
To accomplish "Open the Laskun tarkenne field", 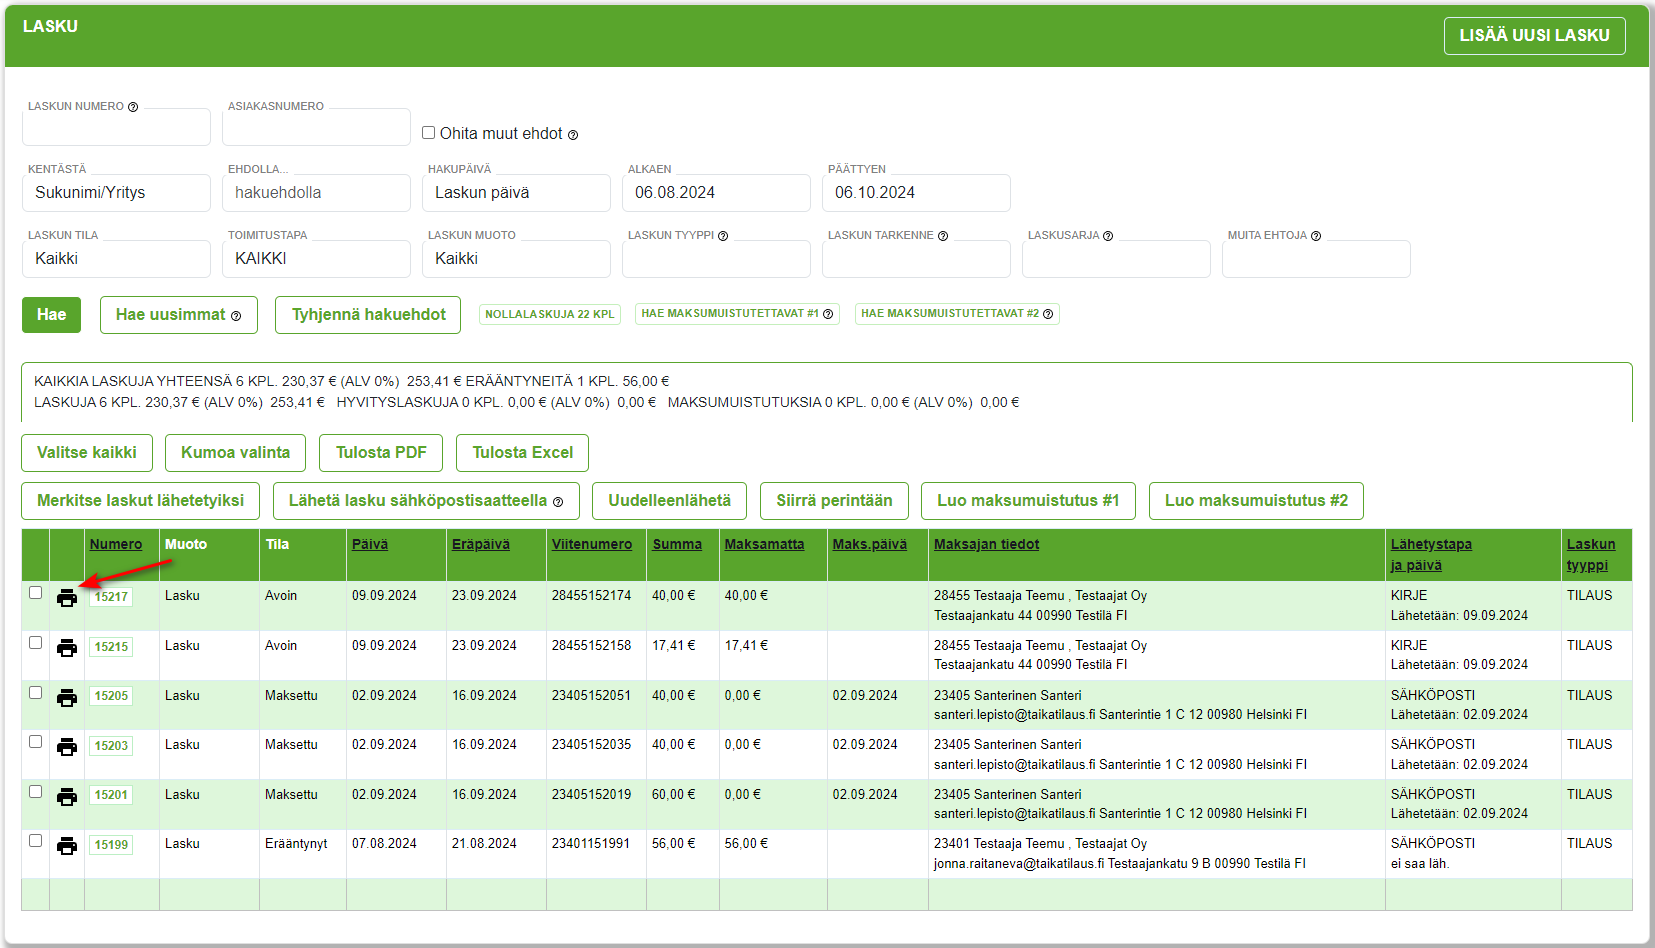I will [x=916, y=259].
